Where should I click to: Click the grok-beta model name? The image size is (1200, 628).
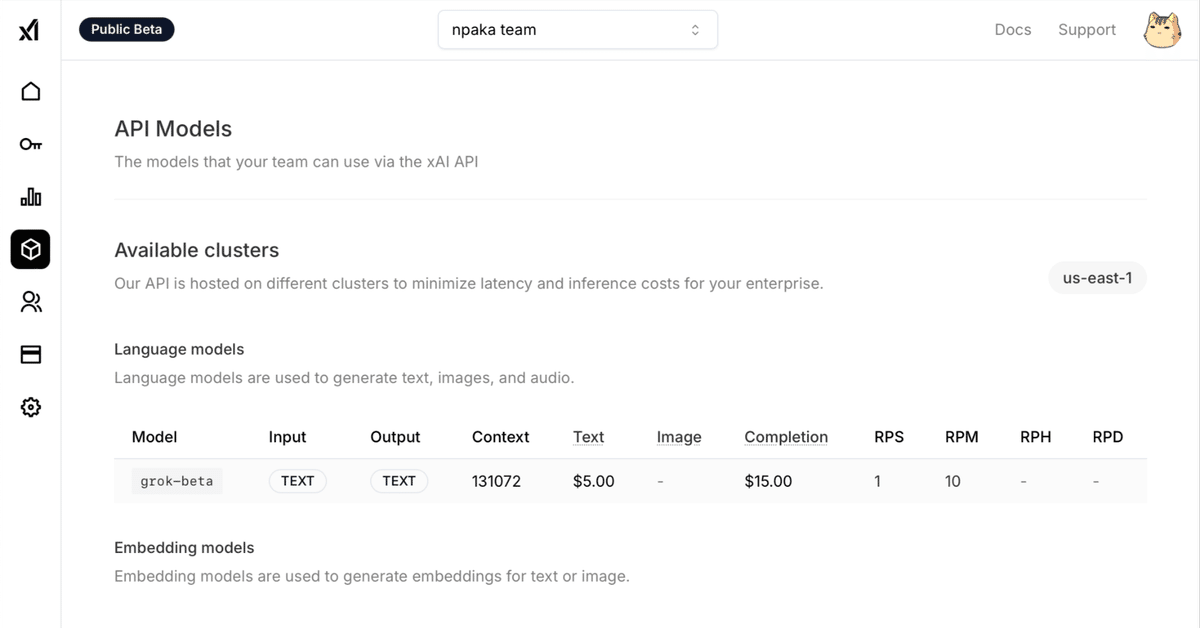click(x=176, y=481)
